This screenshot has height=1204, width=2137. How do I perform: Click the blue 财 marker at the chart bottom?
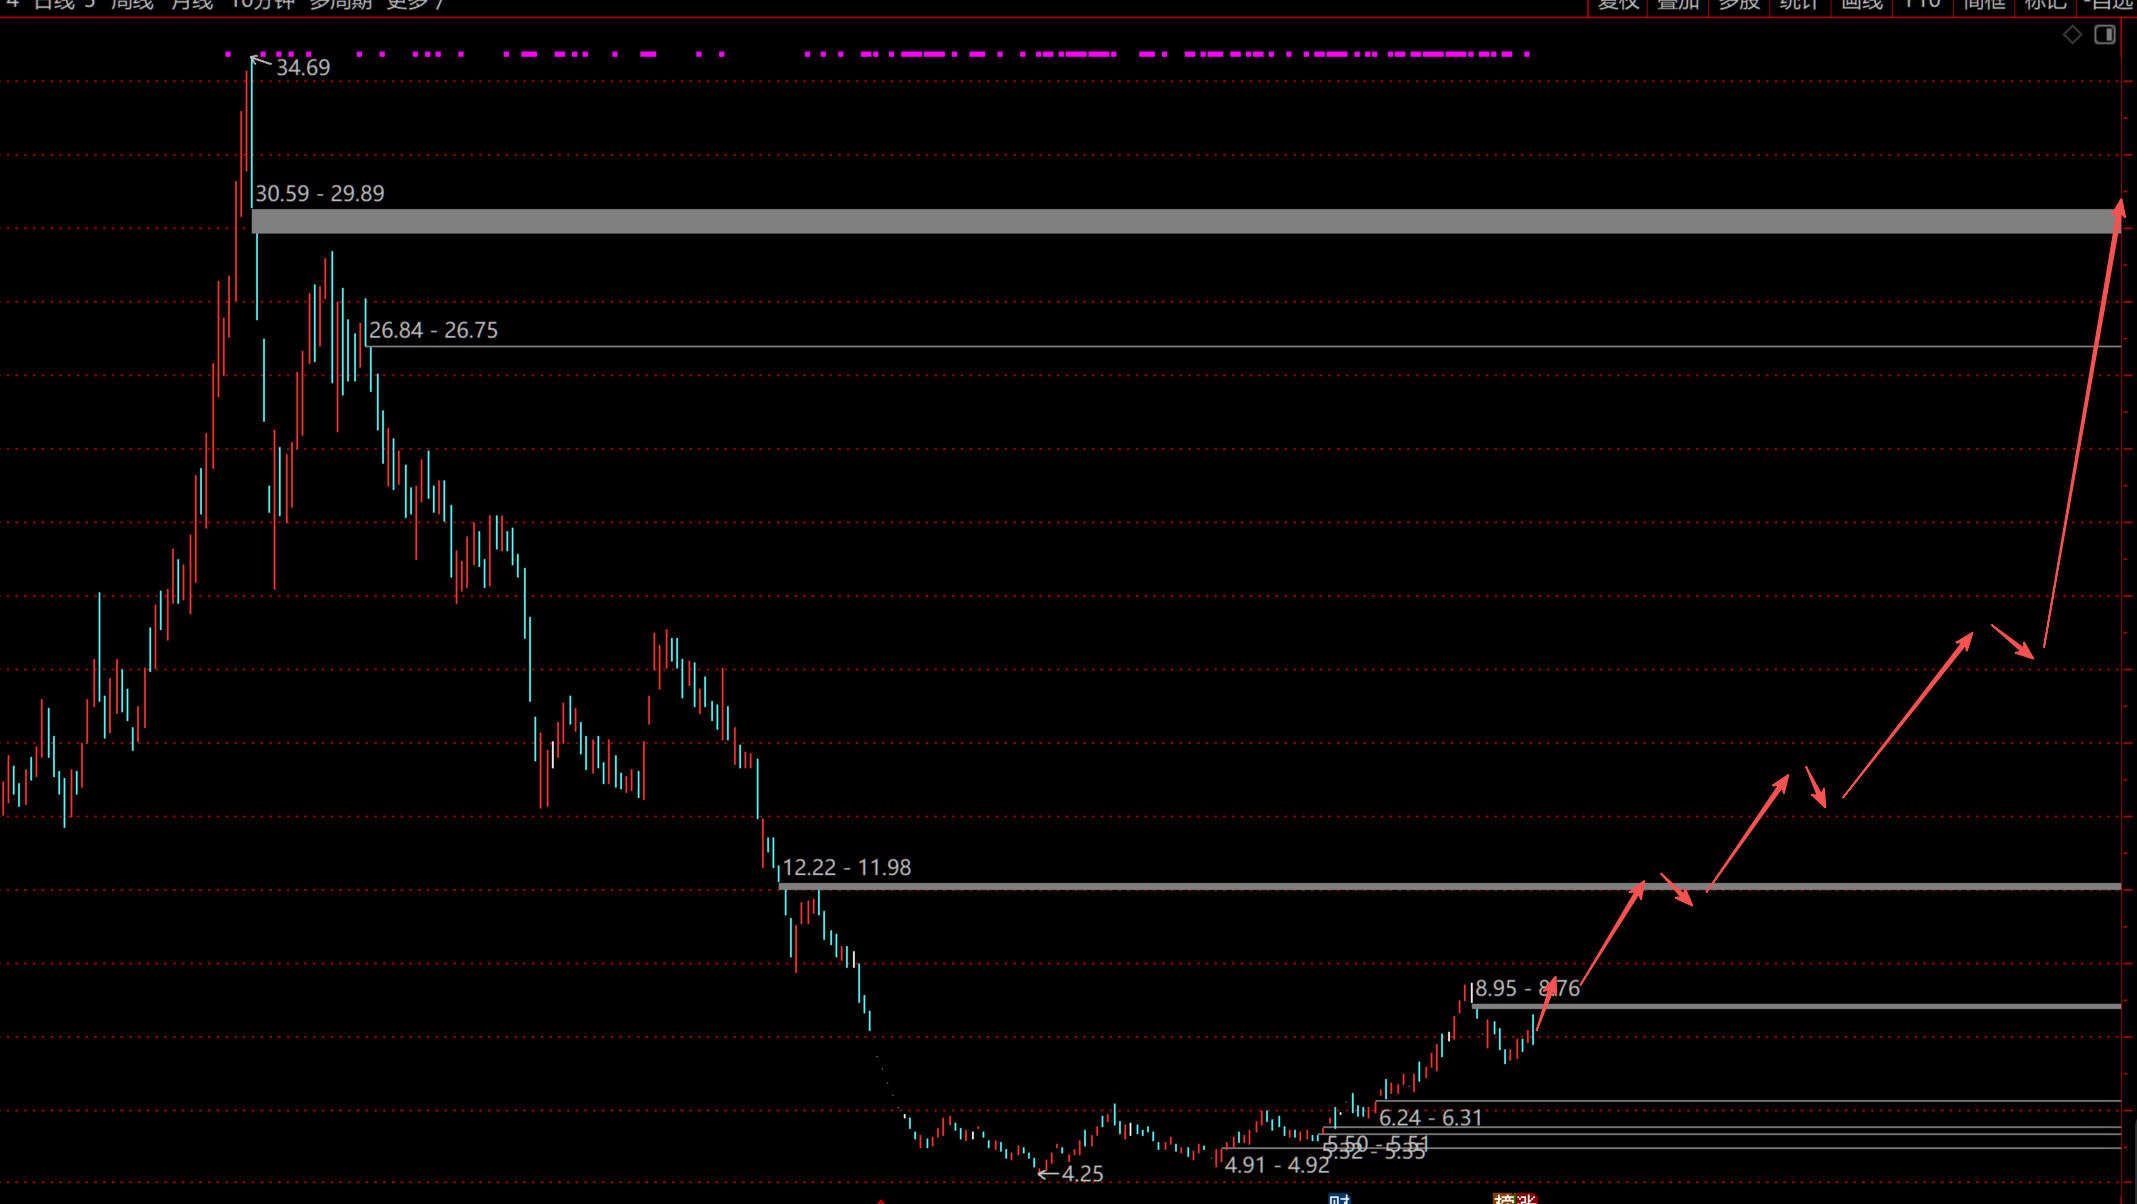[x=1339, y=1199]
